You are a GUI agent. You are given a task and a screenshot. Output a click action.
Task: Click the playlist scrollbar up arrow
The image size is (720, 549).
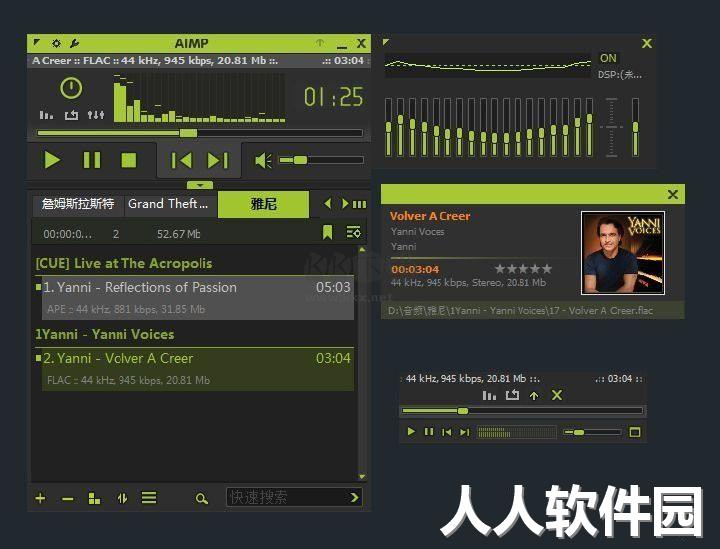tap(362, 250)
